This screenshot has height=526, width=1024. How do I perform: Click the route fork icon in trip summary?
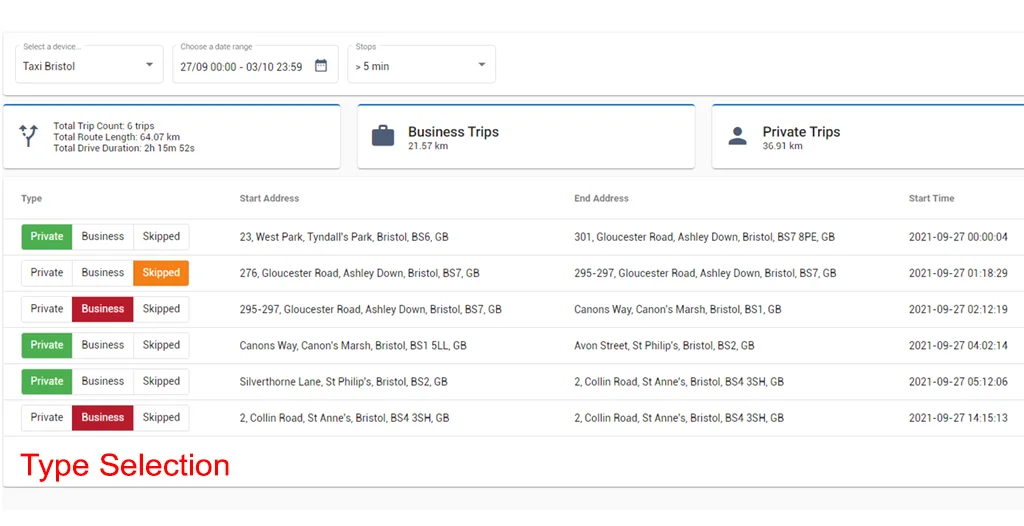point(29,136)
